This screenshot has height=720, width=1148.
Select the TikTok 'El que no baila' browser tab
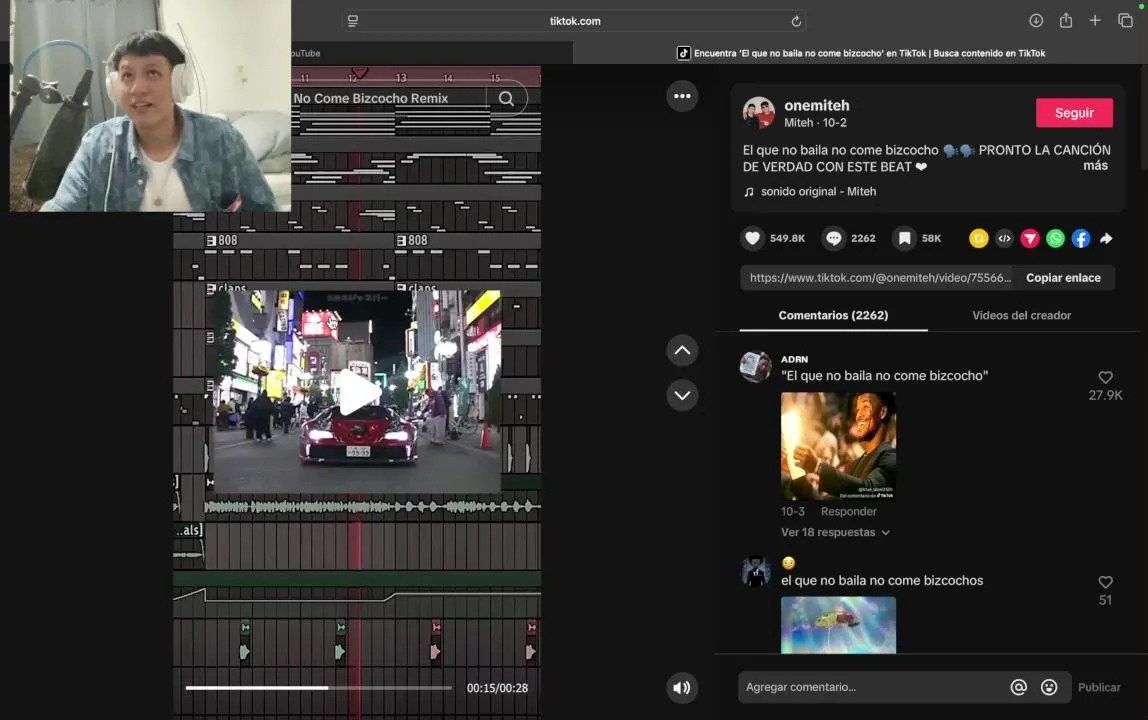860,53
